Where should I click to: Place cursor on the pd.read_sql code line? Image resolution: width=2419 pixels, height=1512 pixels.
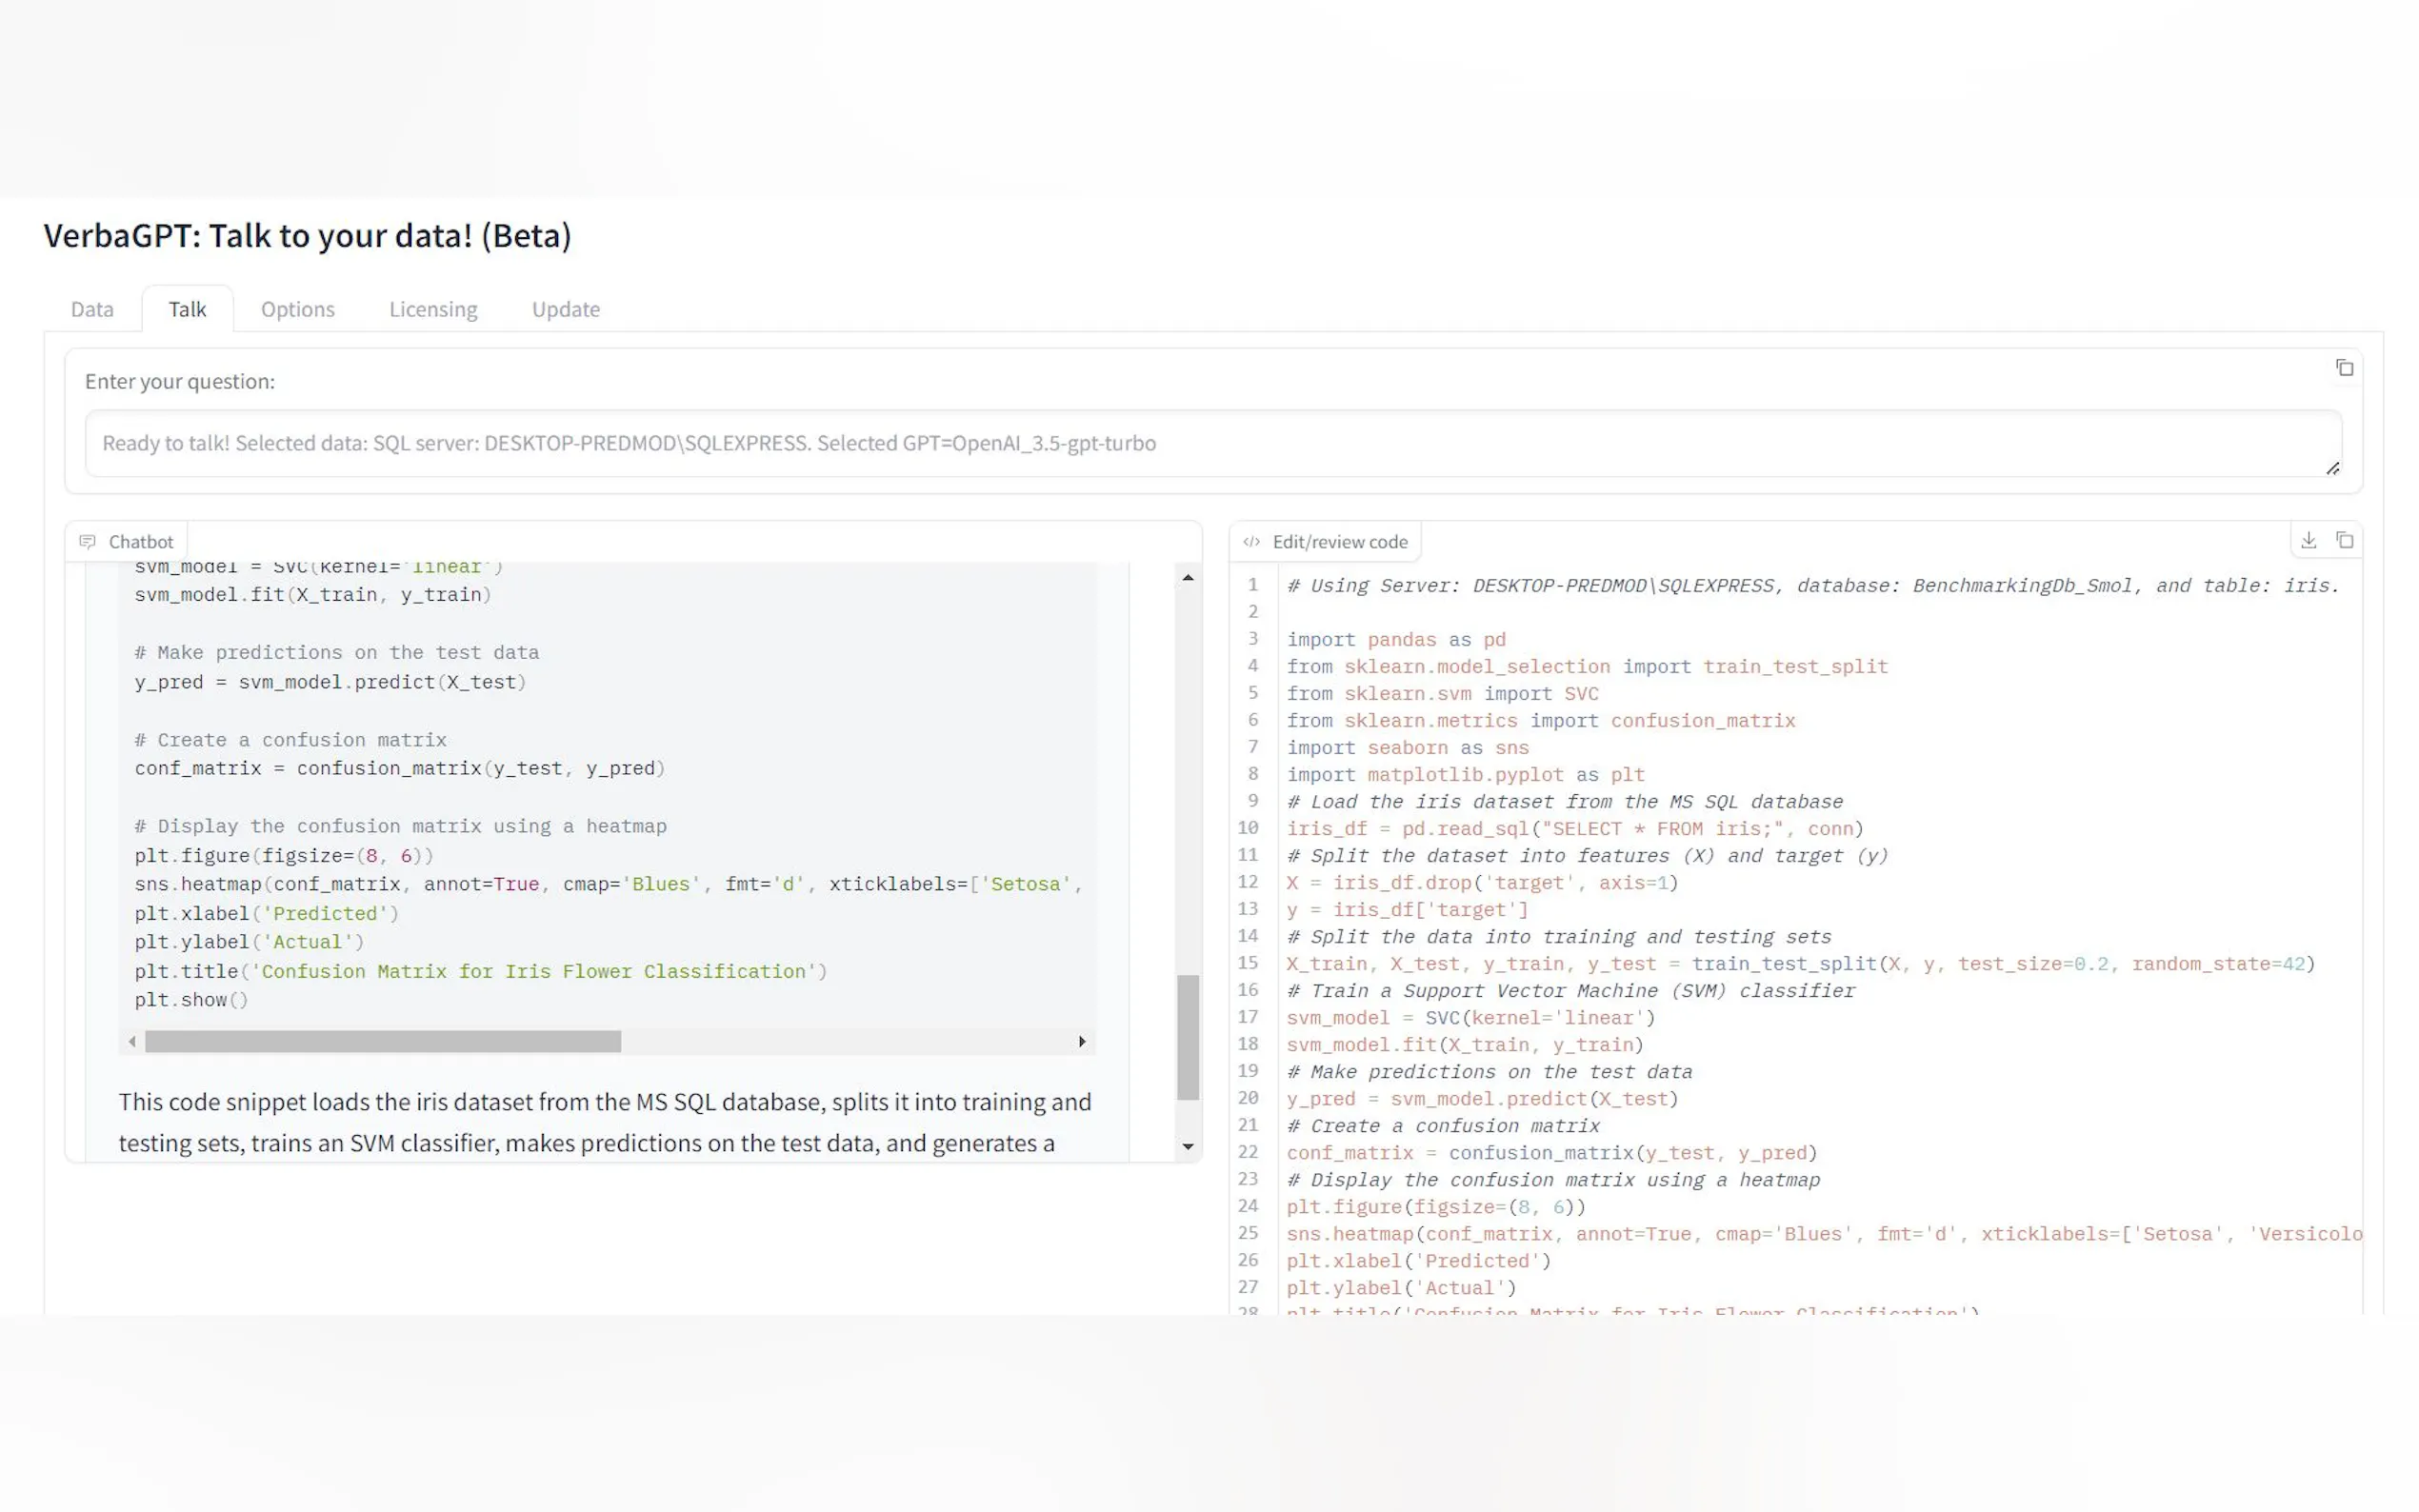click(1574, 829)
